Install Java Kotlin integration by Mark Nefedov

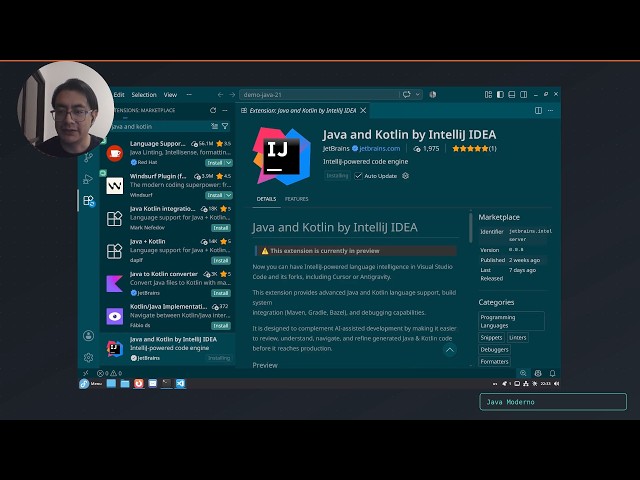[x=221, y=228]
